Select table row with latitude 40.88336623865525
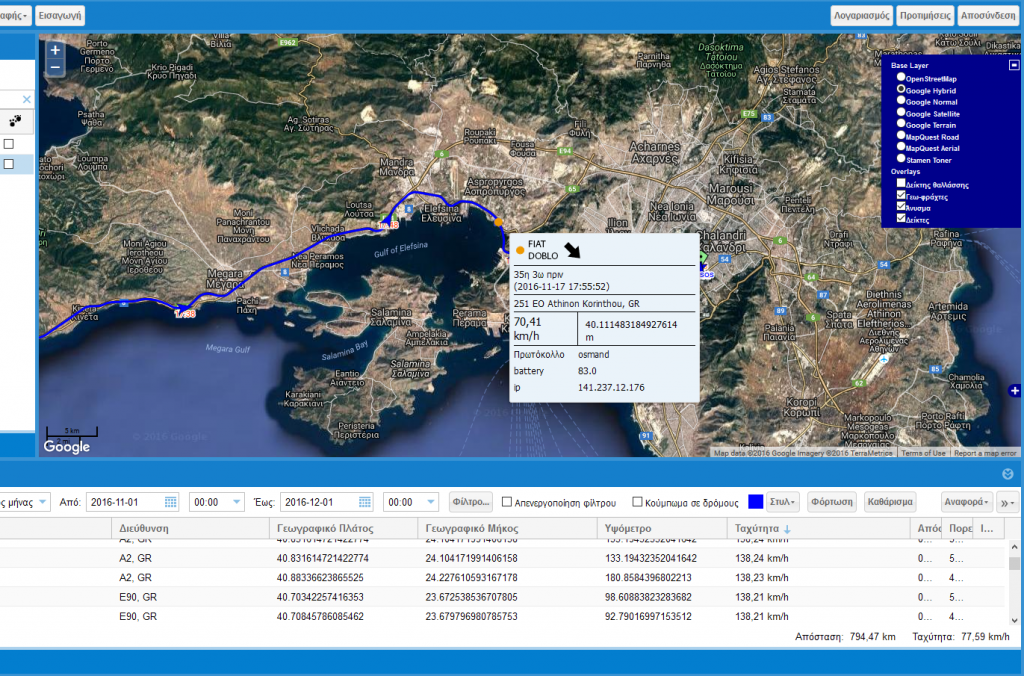1024x676 pixels. click(503, 577)
